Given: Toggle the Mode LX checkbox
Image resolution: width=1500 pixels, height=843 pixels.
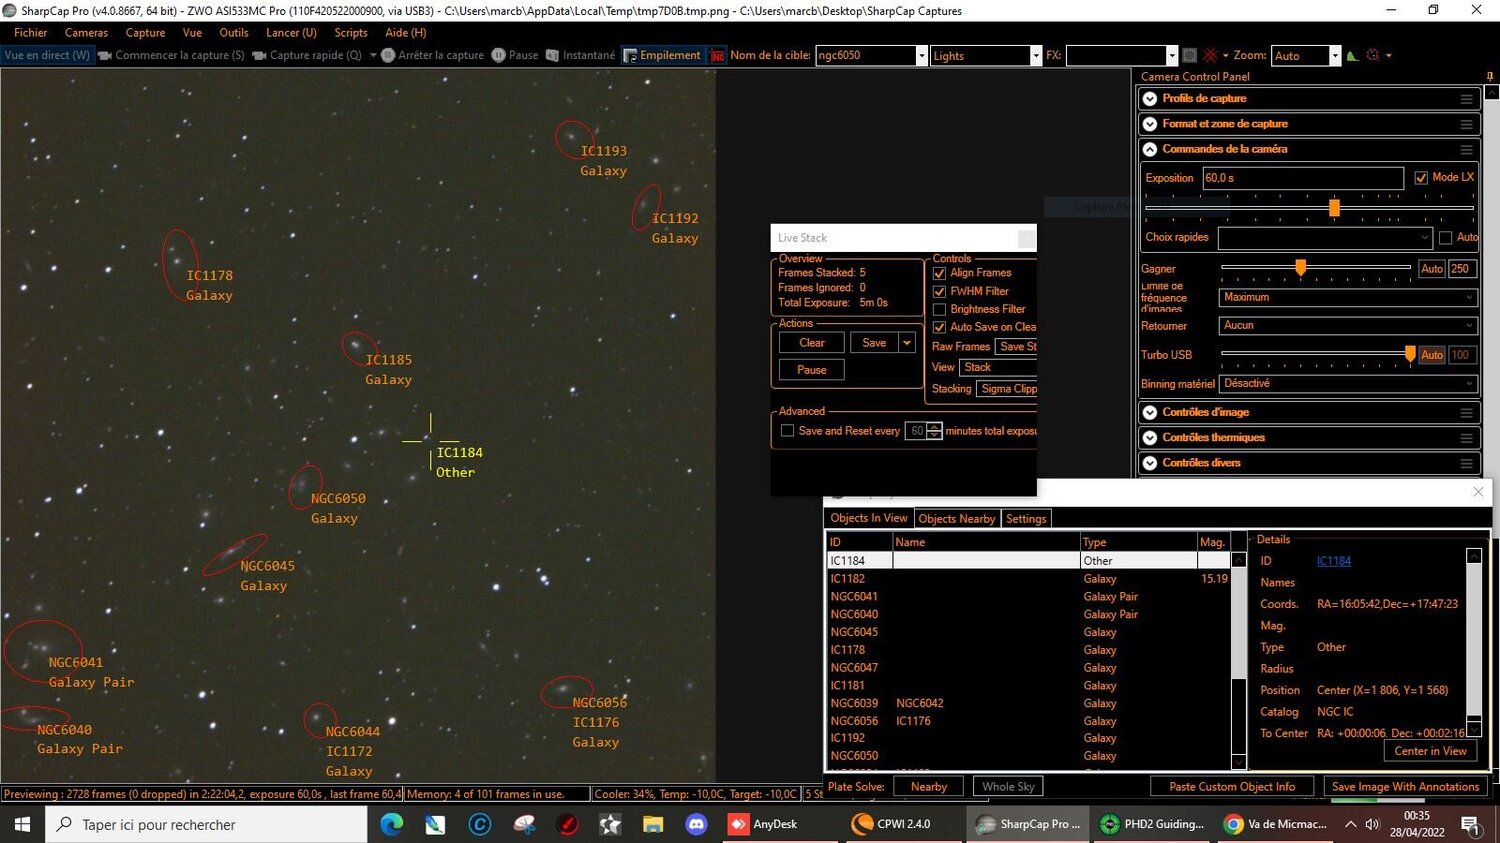Looking at the screenshot, I should (1422, 177).
